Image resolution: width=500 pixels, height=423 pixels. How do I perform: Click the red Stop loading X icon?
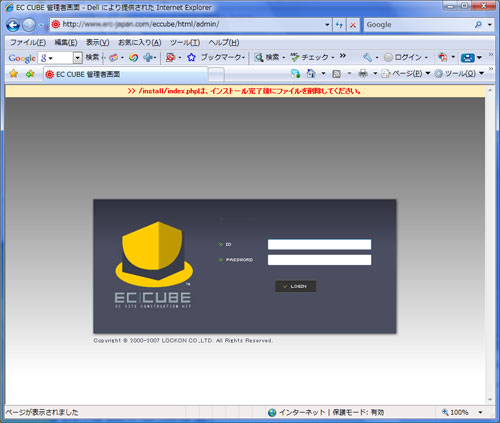coord(353,25)
